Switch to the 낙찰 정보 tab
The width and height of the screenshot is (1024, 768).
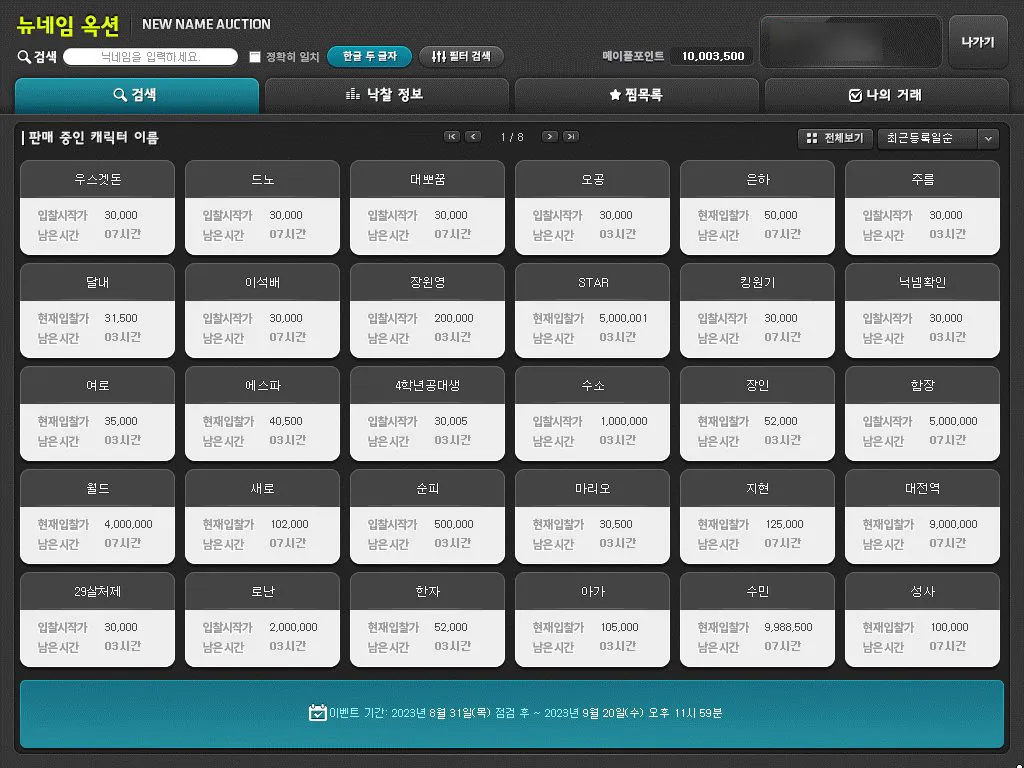(385, 95)
